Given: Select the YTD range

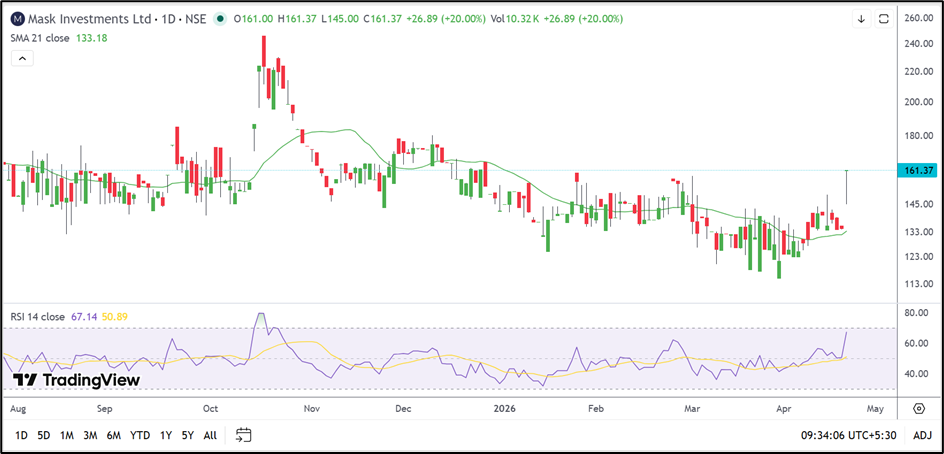Looking at the screenshot, I should (141, 435).
